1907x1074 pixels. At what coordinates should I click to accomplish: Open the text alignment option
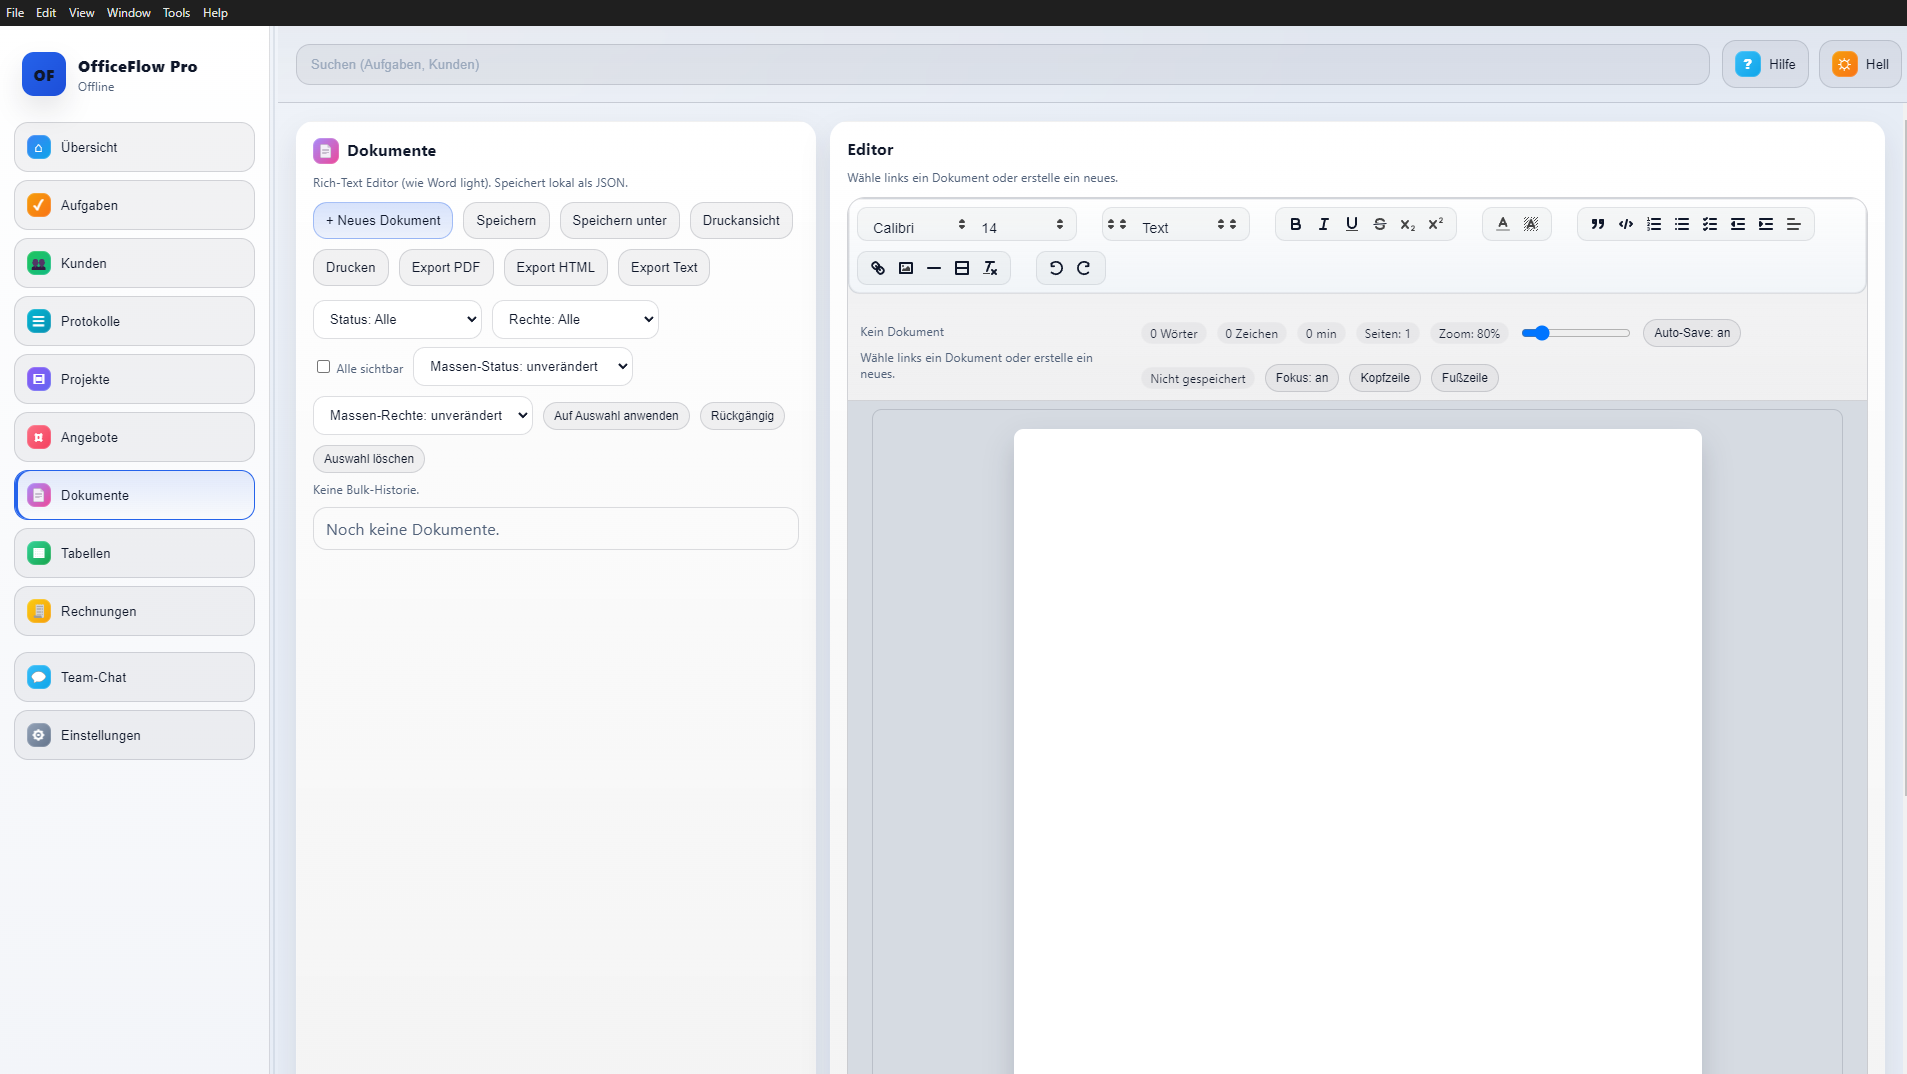[1793, 224]
